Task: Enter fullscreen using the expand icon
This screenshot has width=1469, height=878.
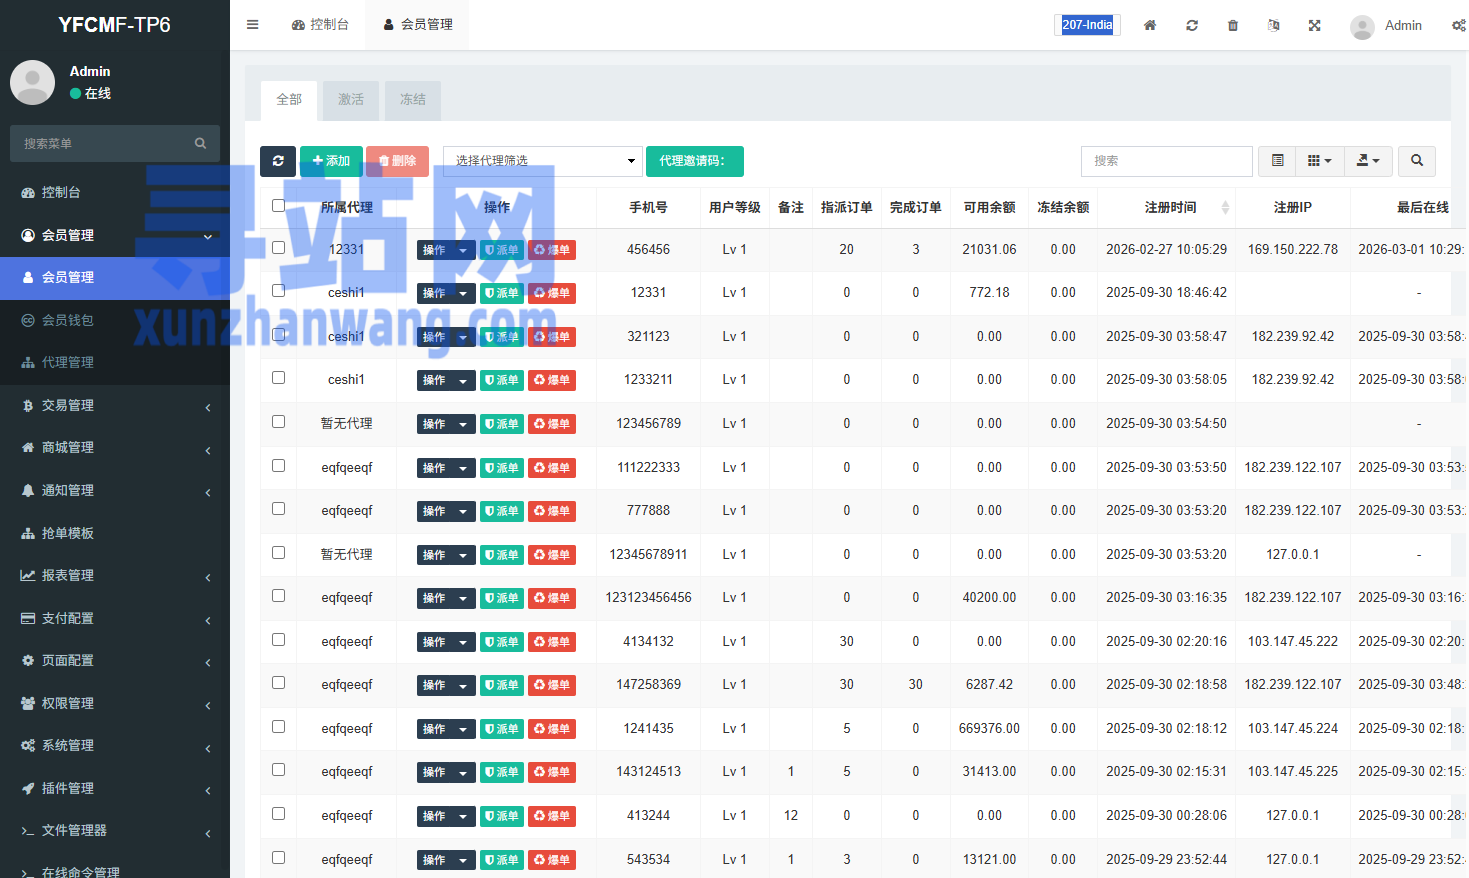Action: [1315, 25]
